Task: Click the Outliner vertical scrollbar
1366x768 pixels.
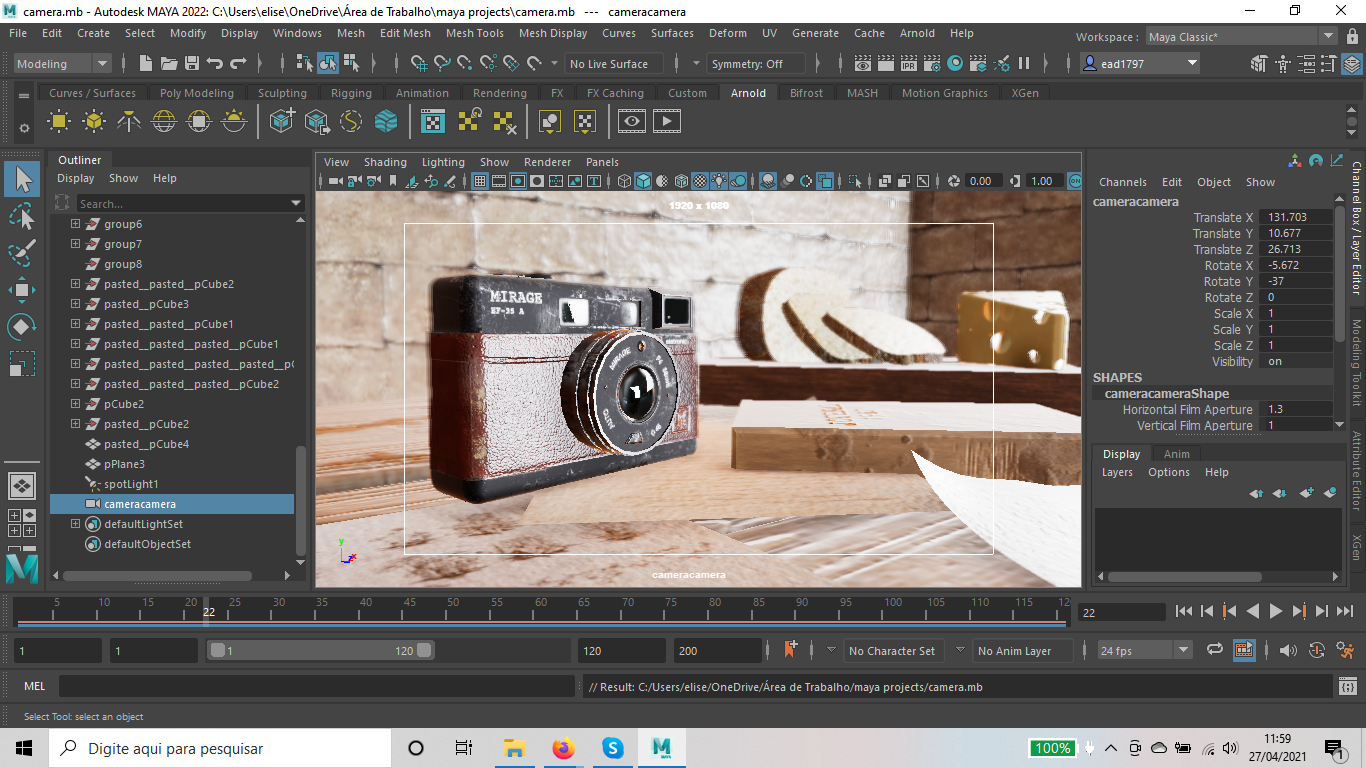Action: [301, 500]
